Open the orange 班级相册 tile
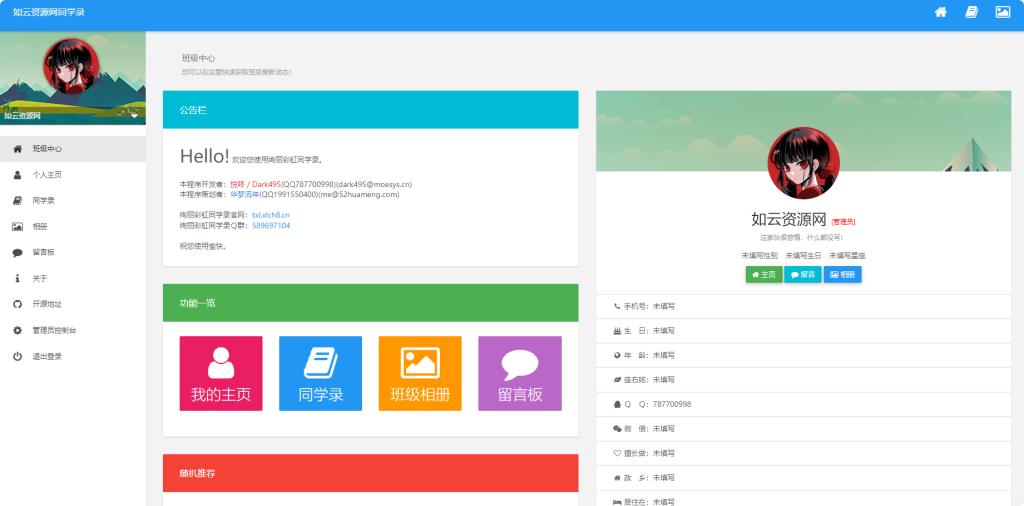The image size is (1024, 506). tap(420, 373)
